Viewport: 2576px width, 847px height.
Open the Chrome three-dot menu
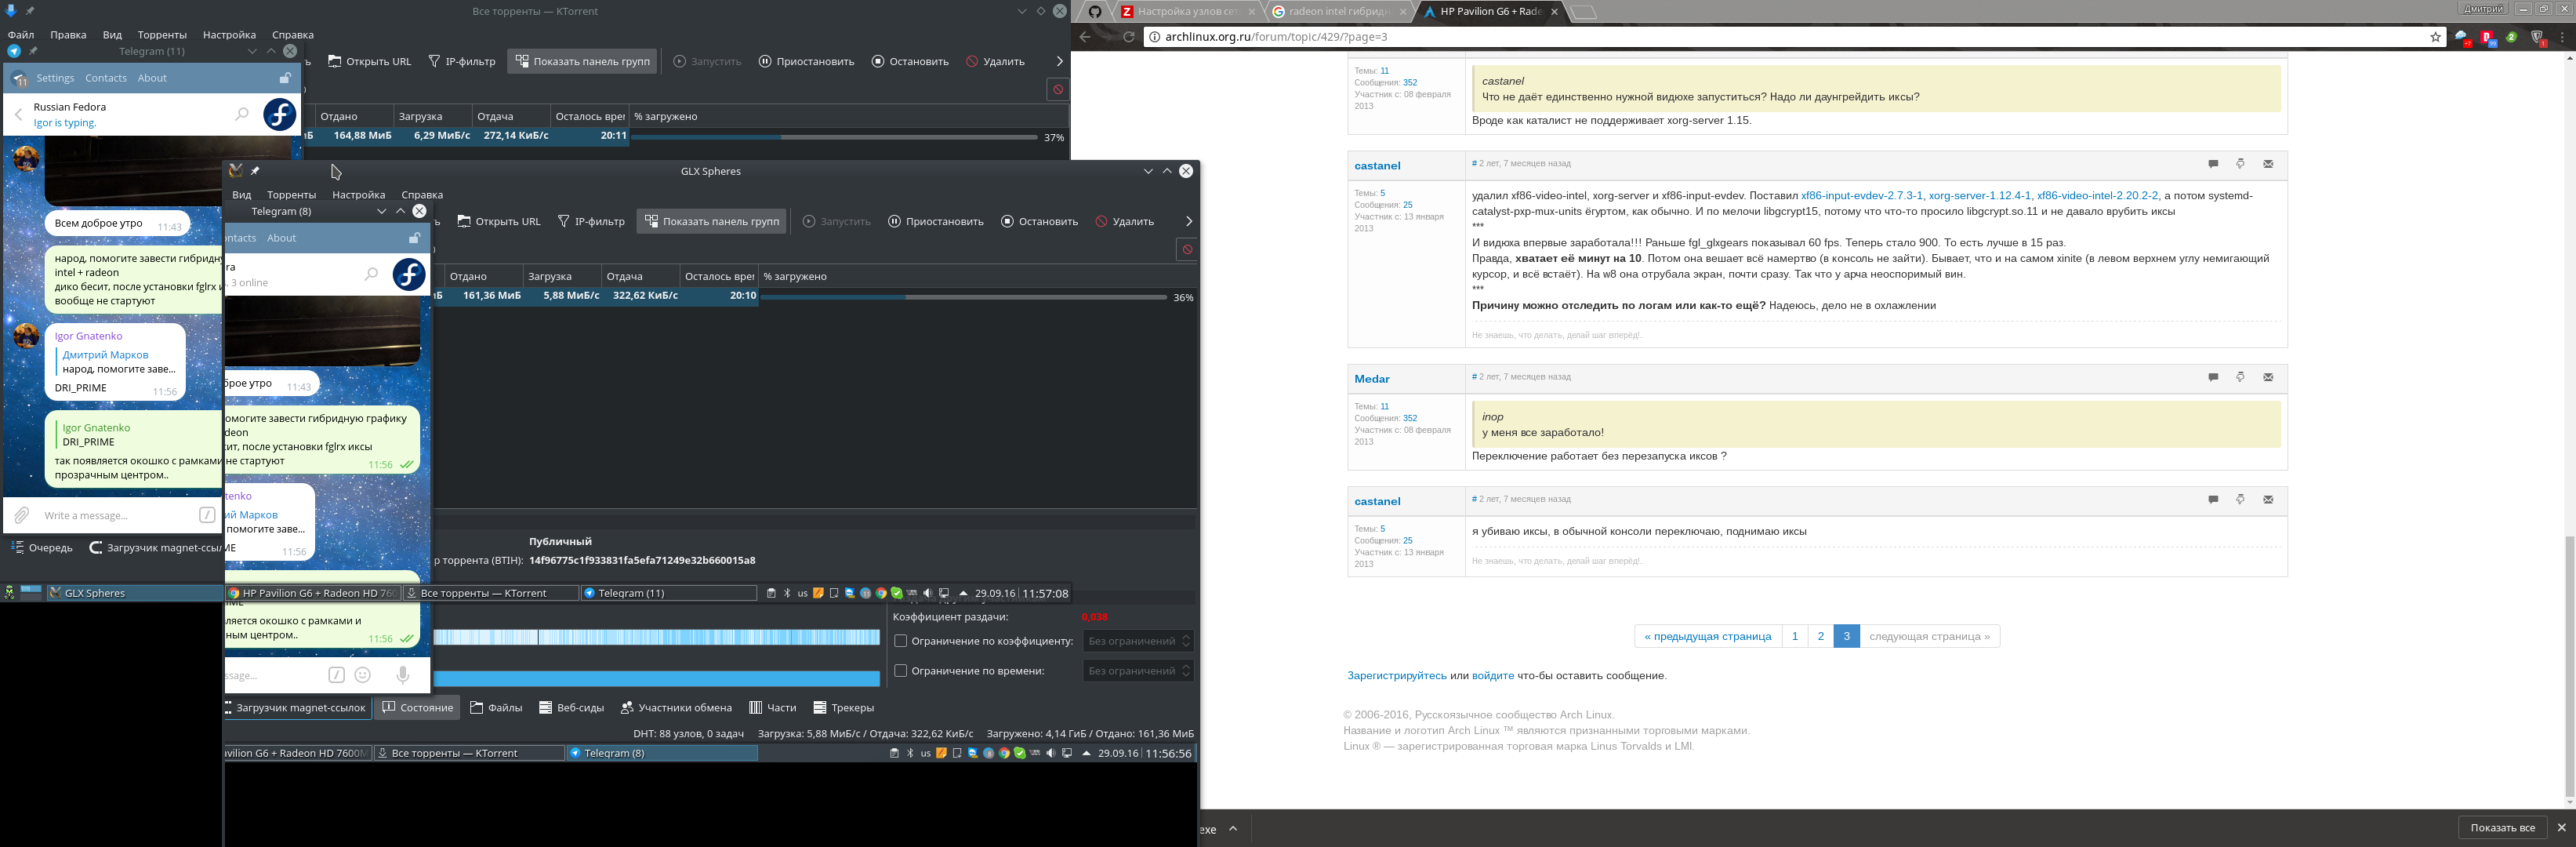[2563, 38]
